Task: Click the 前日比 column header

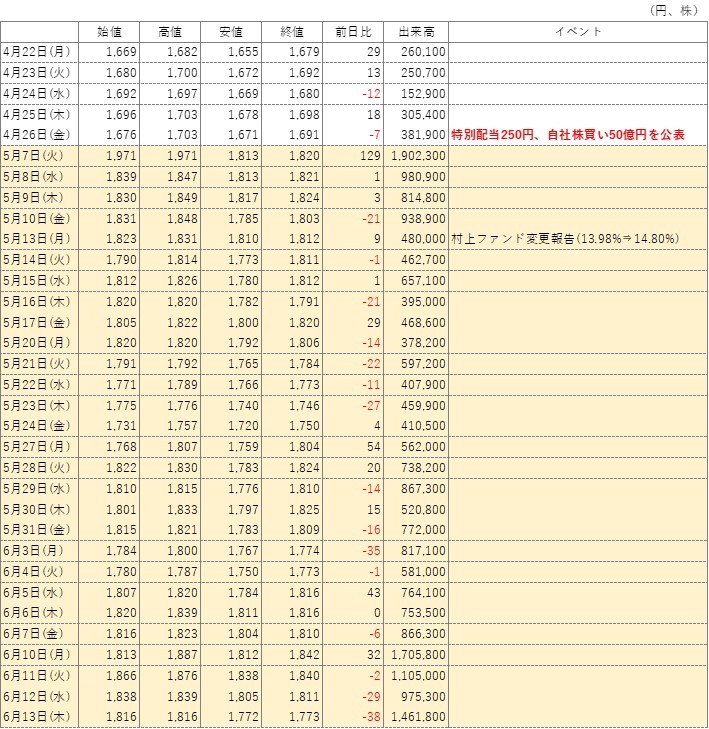Action: point(353,32)
